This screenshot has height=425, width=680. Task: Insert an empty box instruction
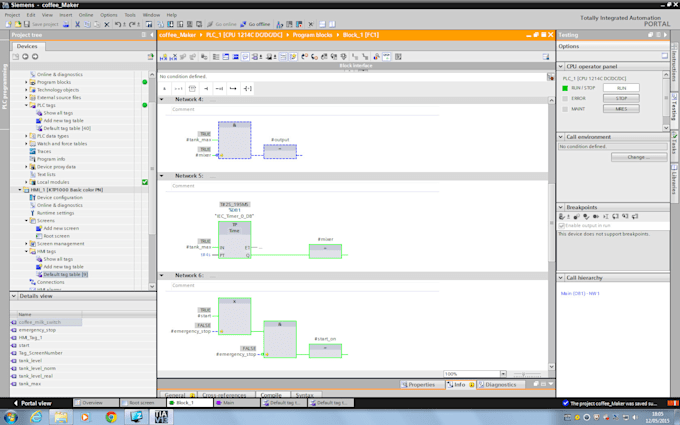coord(192,88)
